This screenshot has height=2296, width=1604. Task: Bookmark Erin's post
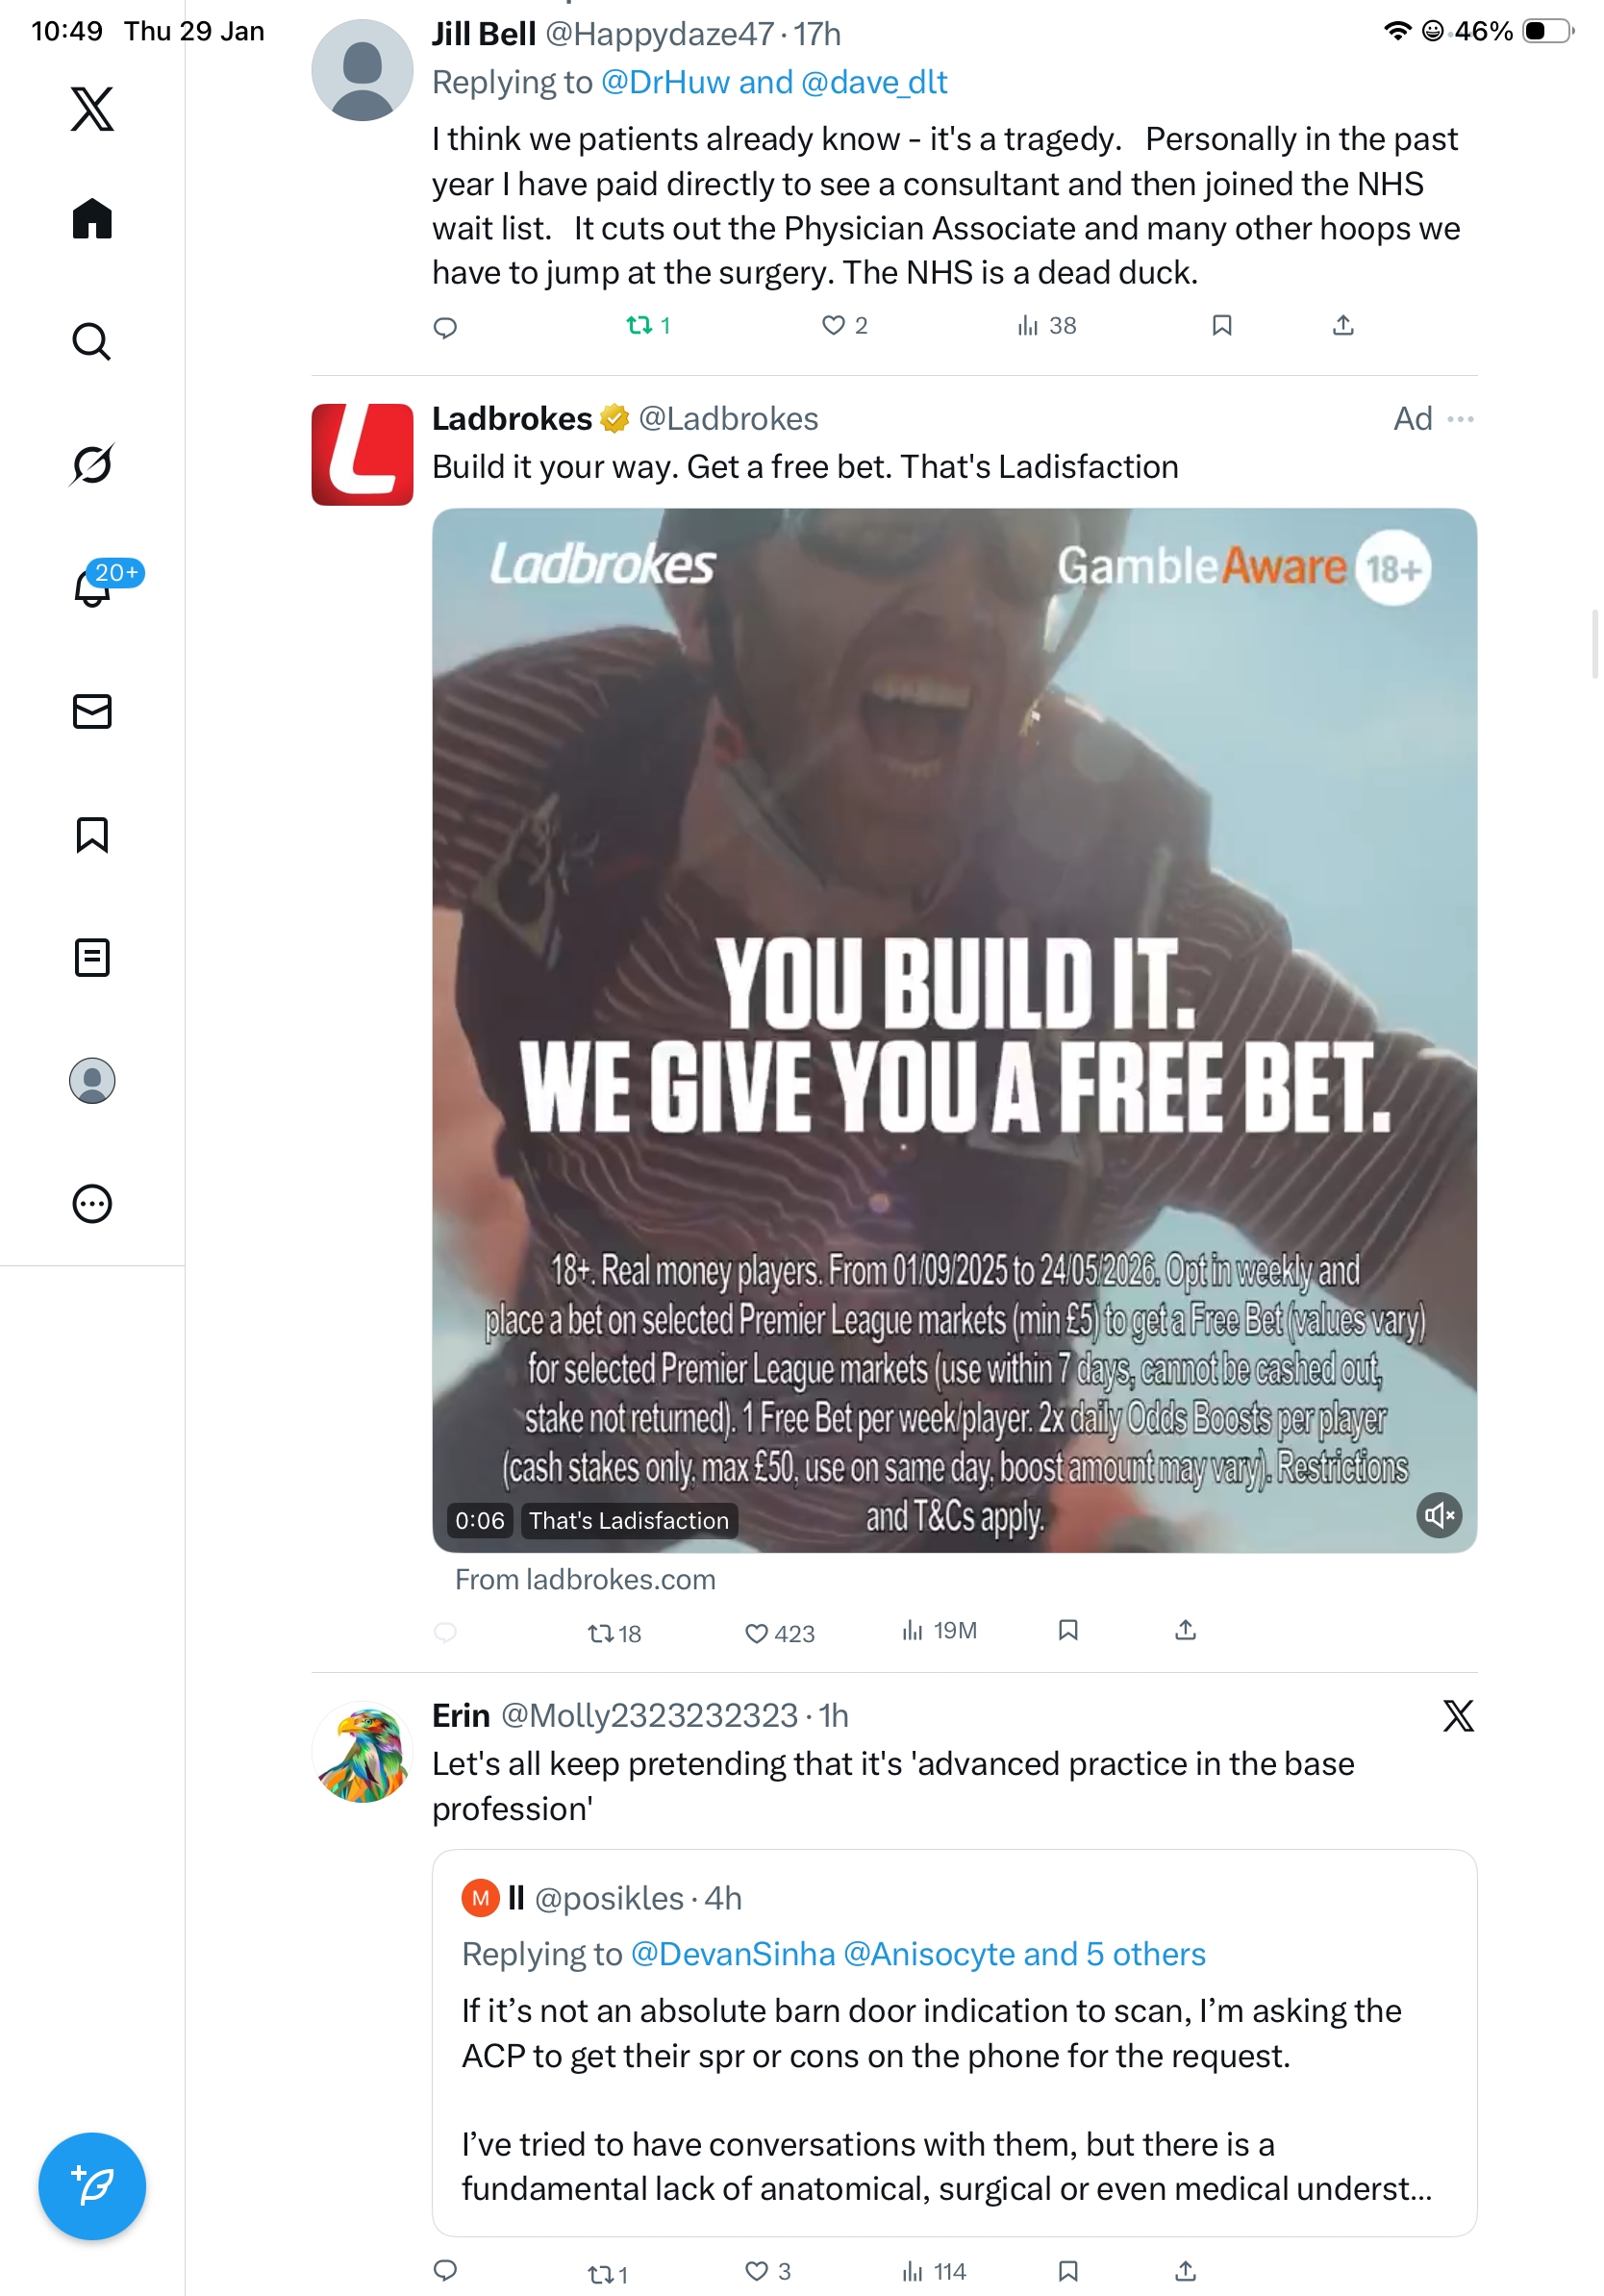click(1067, 2271)
